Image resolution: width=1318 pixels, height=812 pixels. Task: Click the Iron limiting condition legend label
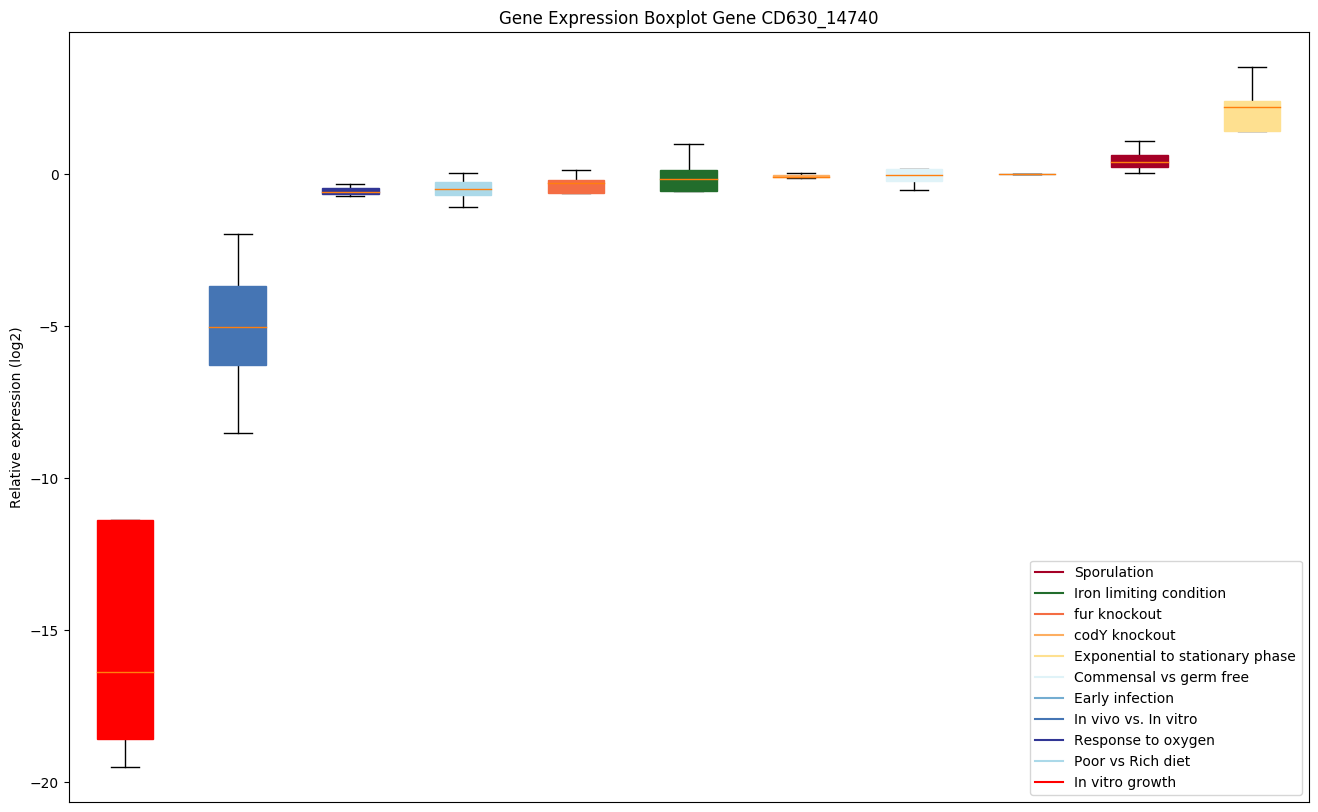pos(1149,593)
